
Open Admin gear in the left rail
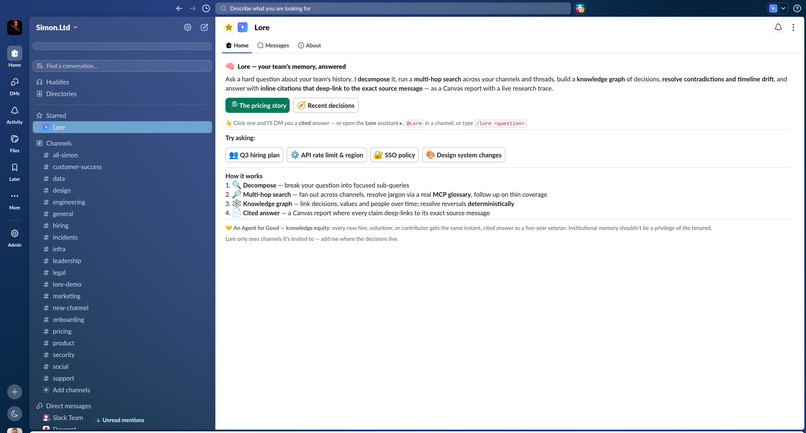14,237
